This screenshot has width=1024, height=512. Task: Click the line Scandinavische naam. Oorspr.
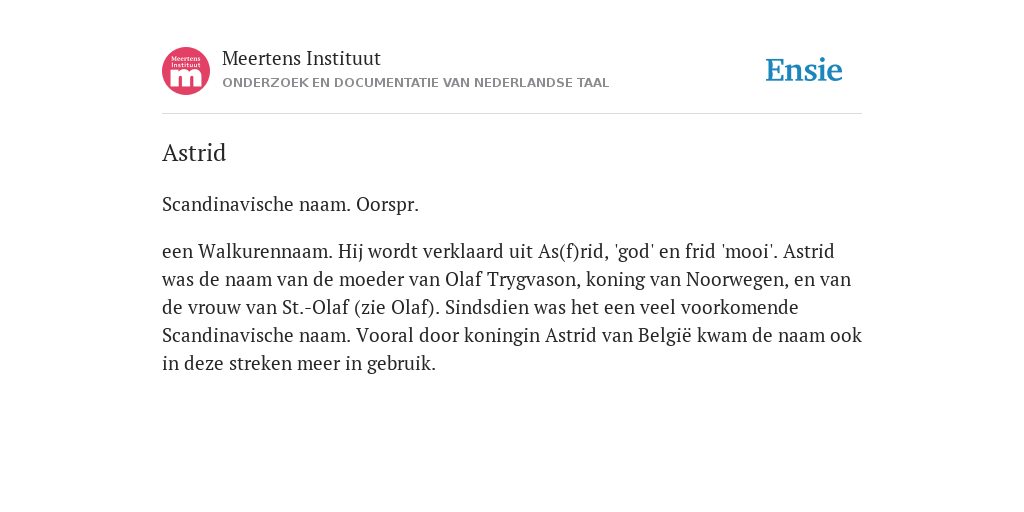(x=291, y=204)
